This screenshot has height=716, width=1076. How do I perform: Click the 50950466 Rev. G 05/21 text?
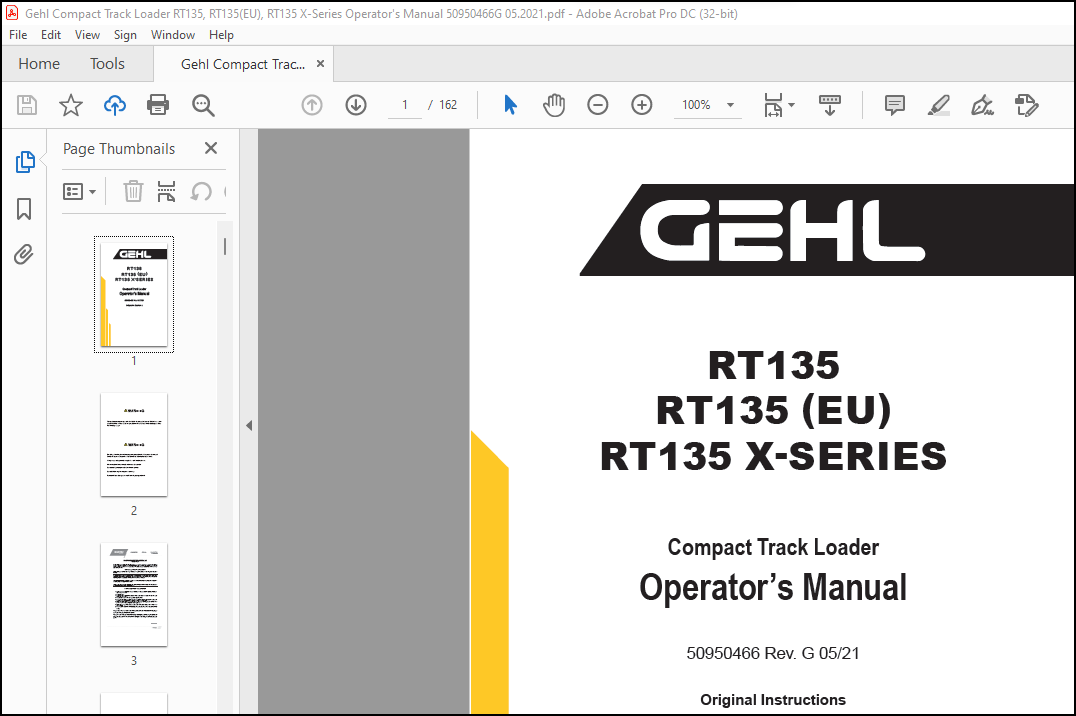773,653
